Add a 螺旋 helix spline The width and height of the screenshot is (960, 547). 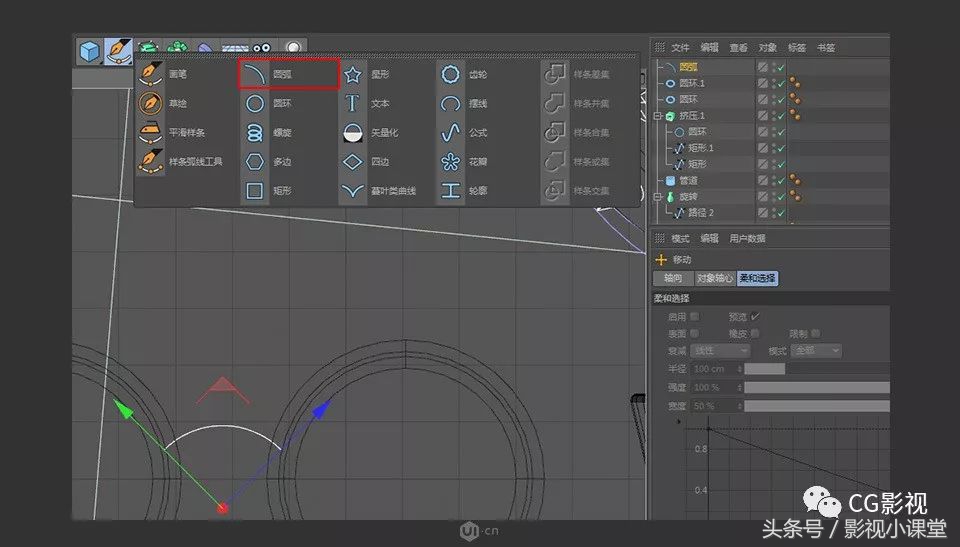pyautogui.click(x=268, y=132)
